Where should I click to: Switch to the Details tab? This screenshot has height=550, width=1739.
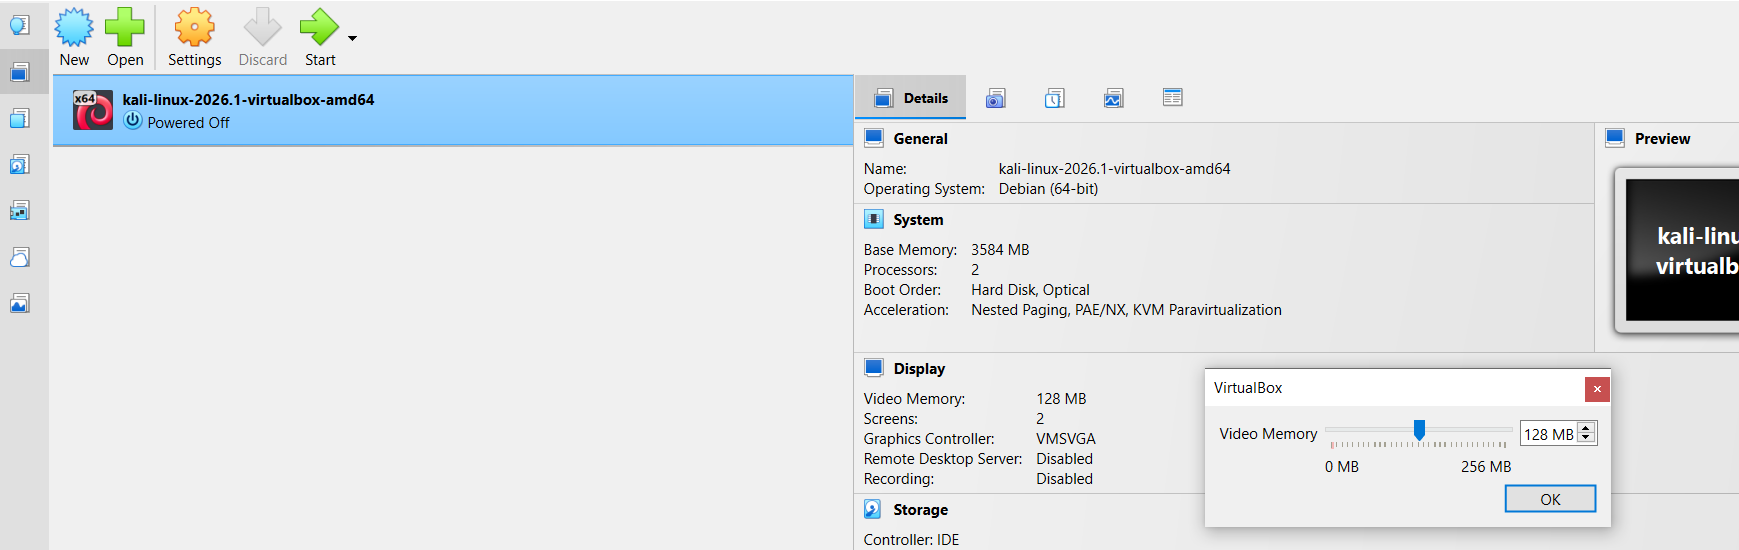[x=911, y=98]
